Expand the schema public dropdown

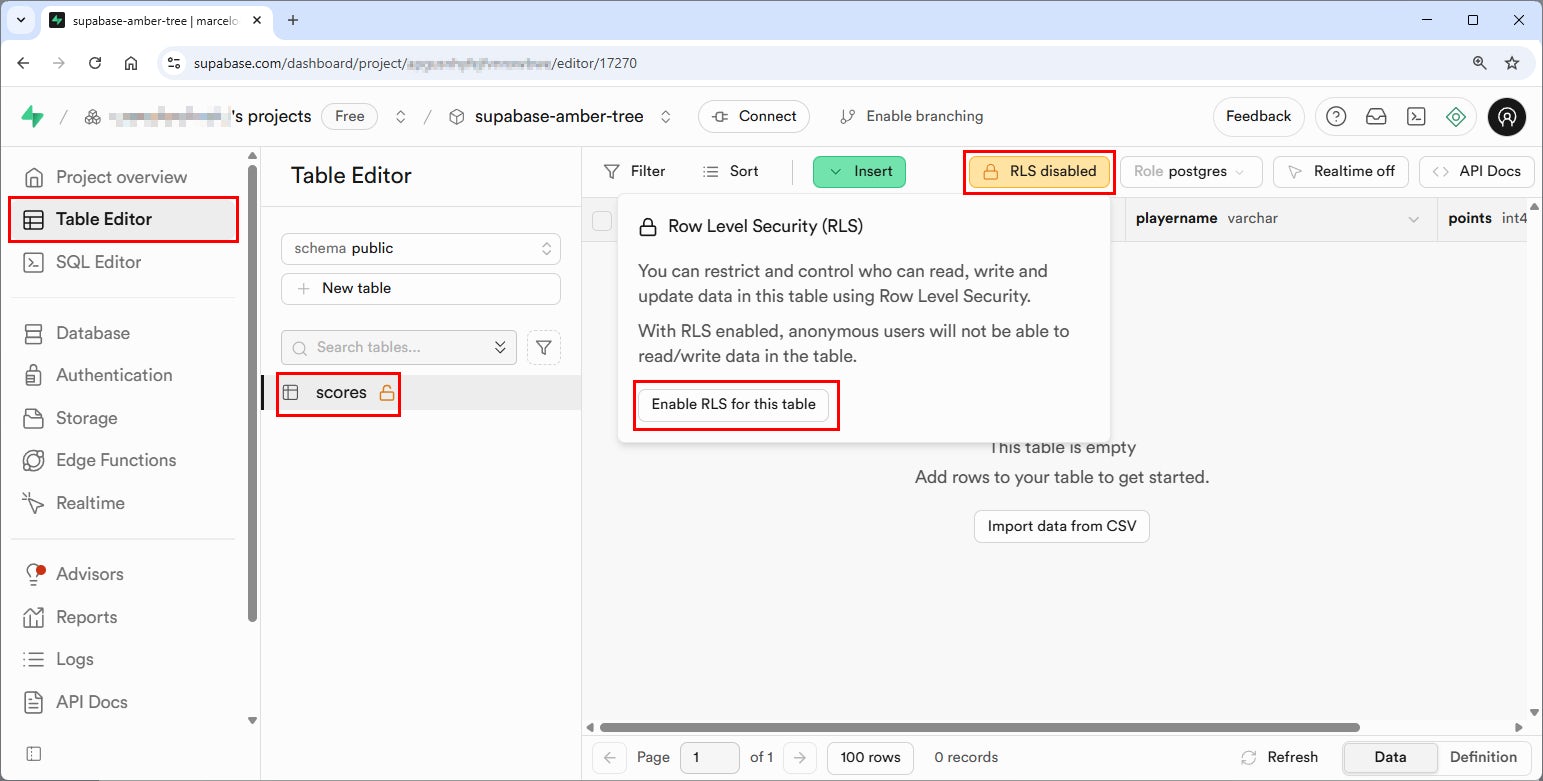420,248
